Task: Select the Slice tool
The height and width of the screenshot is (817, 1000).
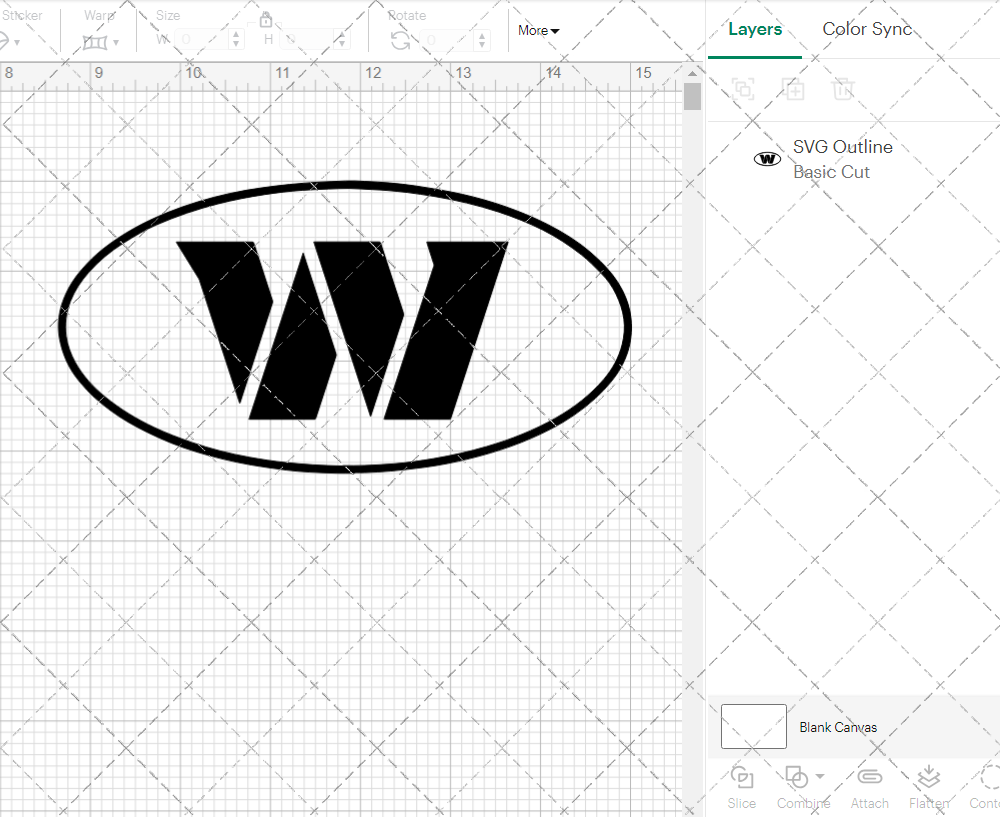Action: (x=741, y=788)
